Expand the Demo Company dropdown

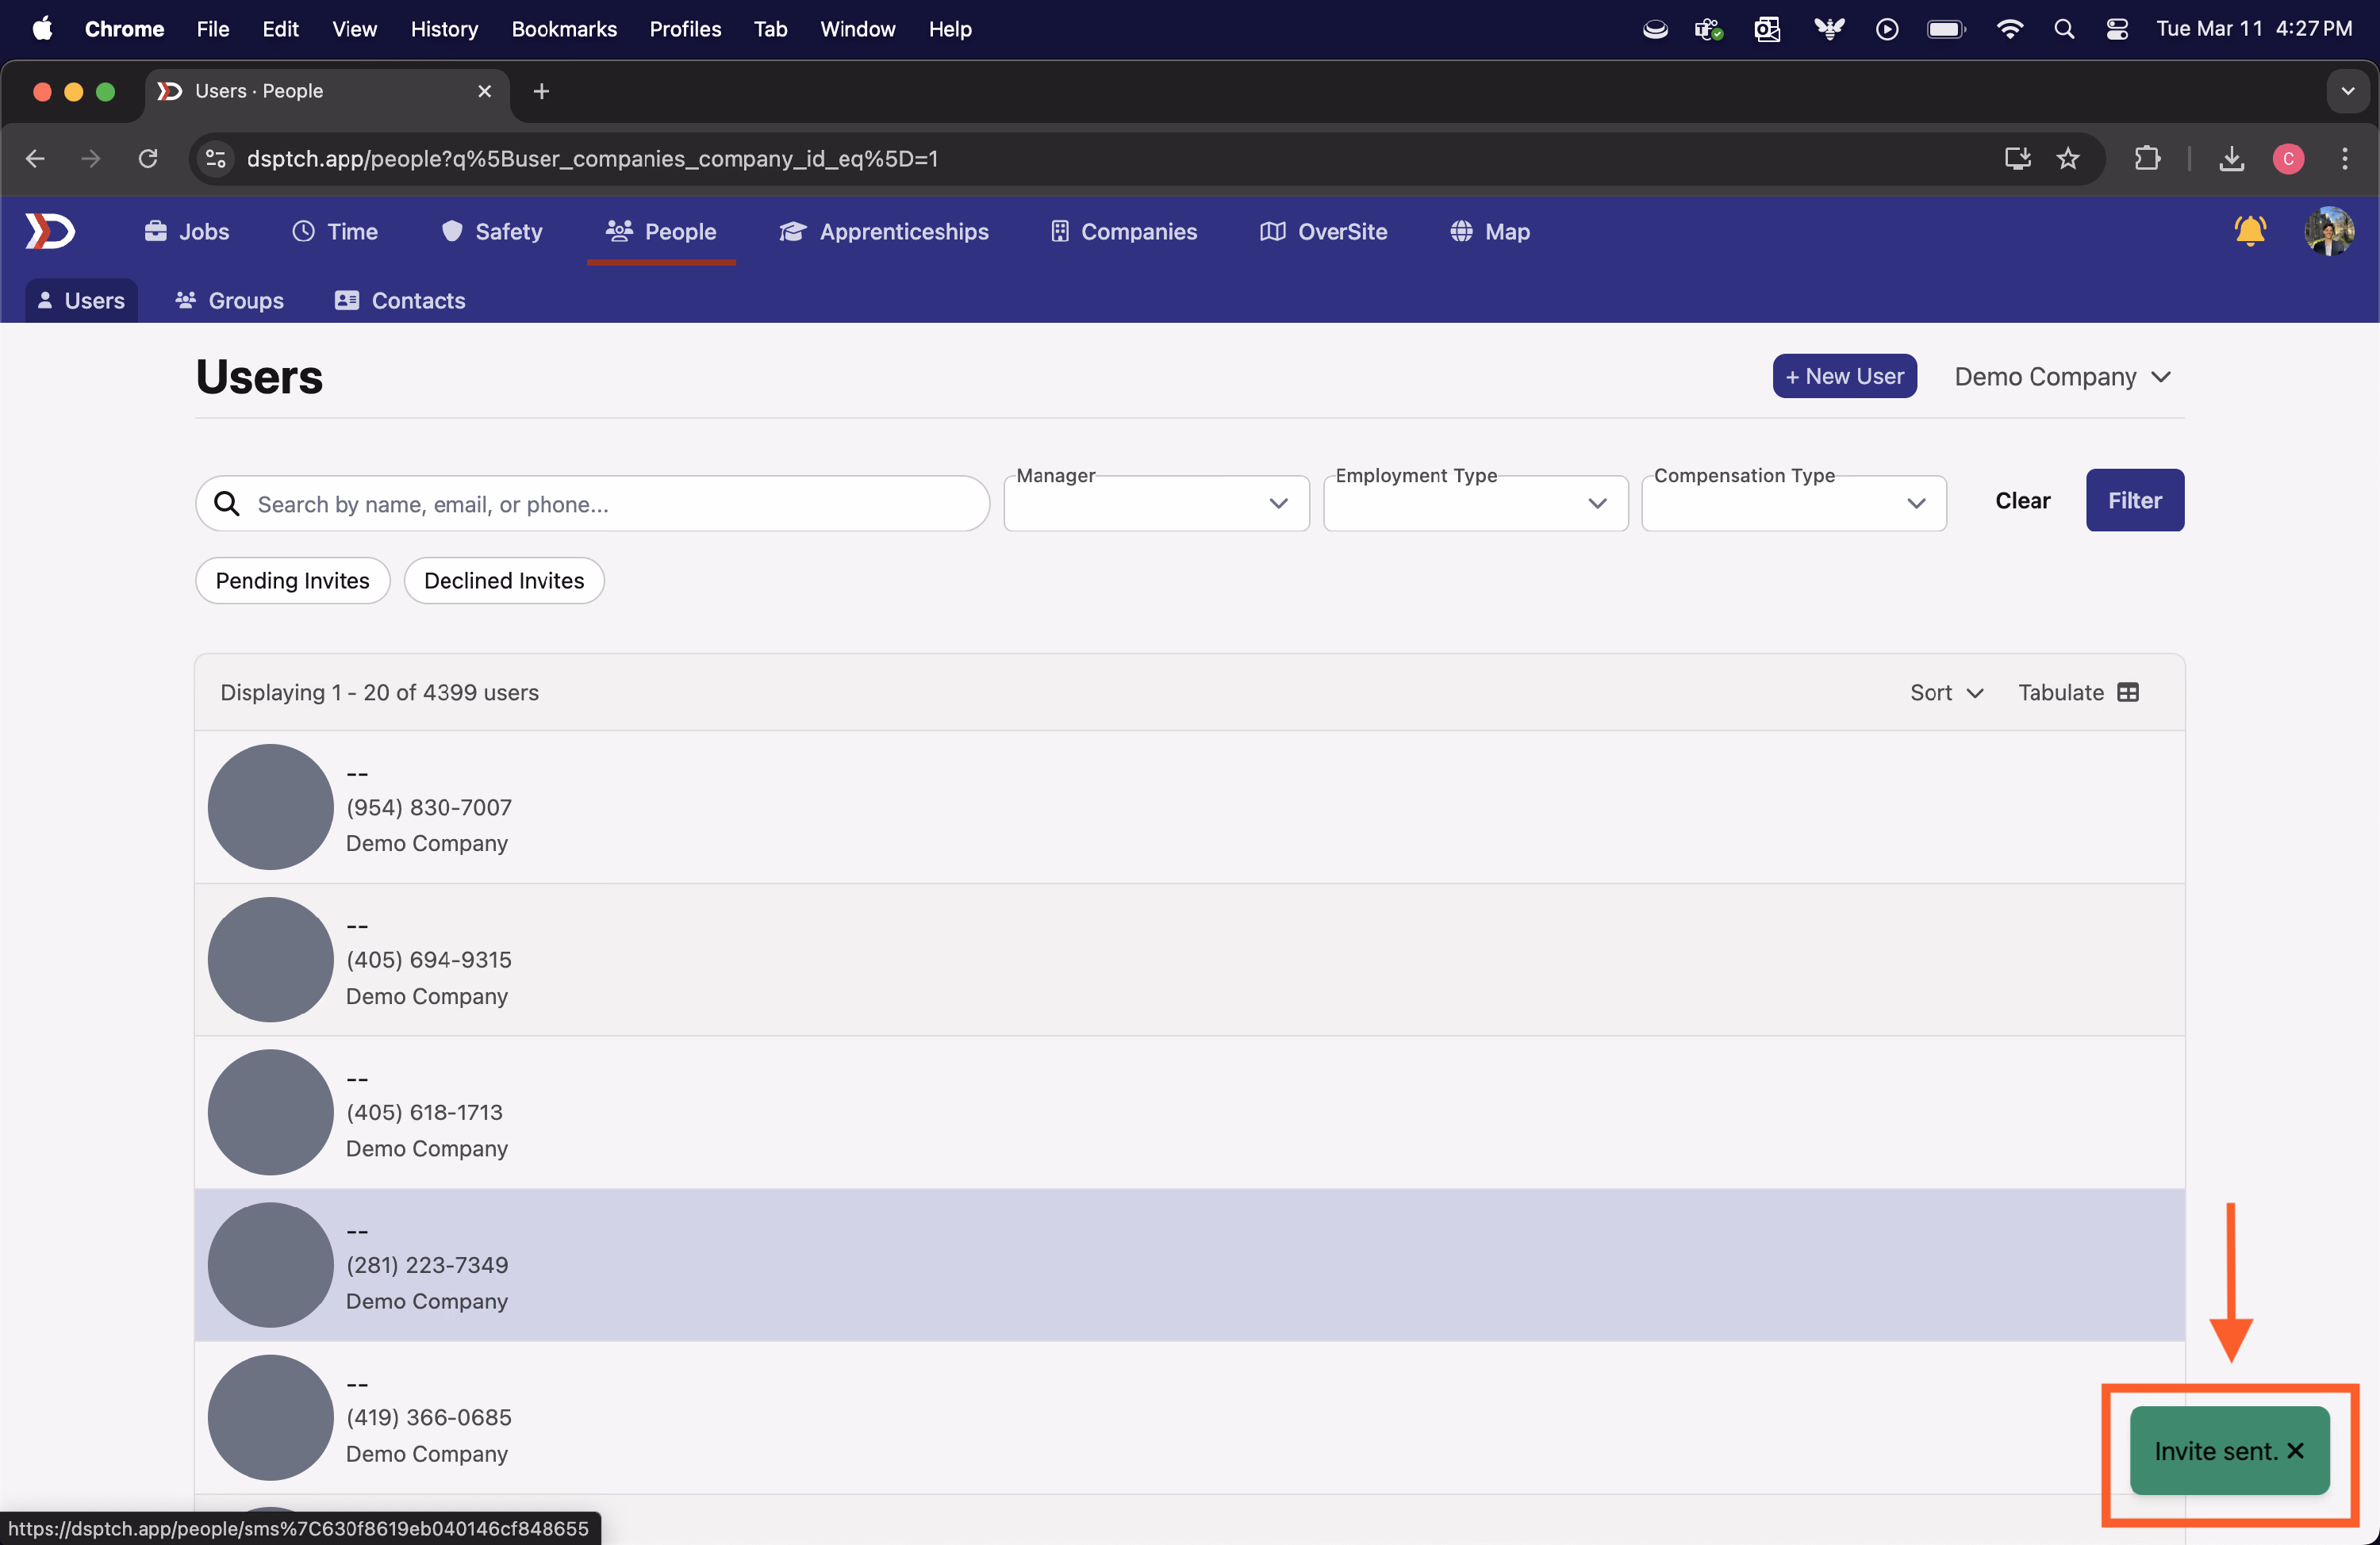tap(2062, 376)
